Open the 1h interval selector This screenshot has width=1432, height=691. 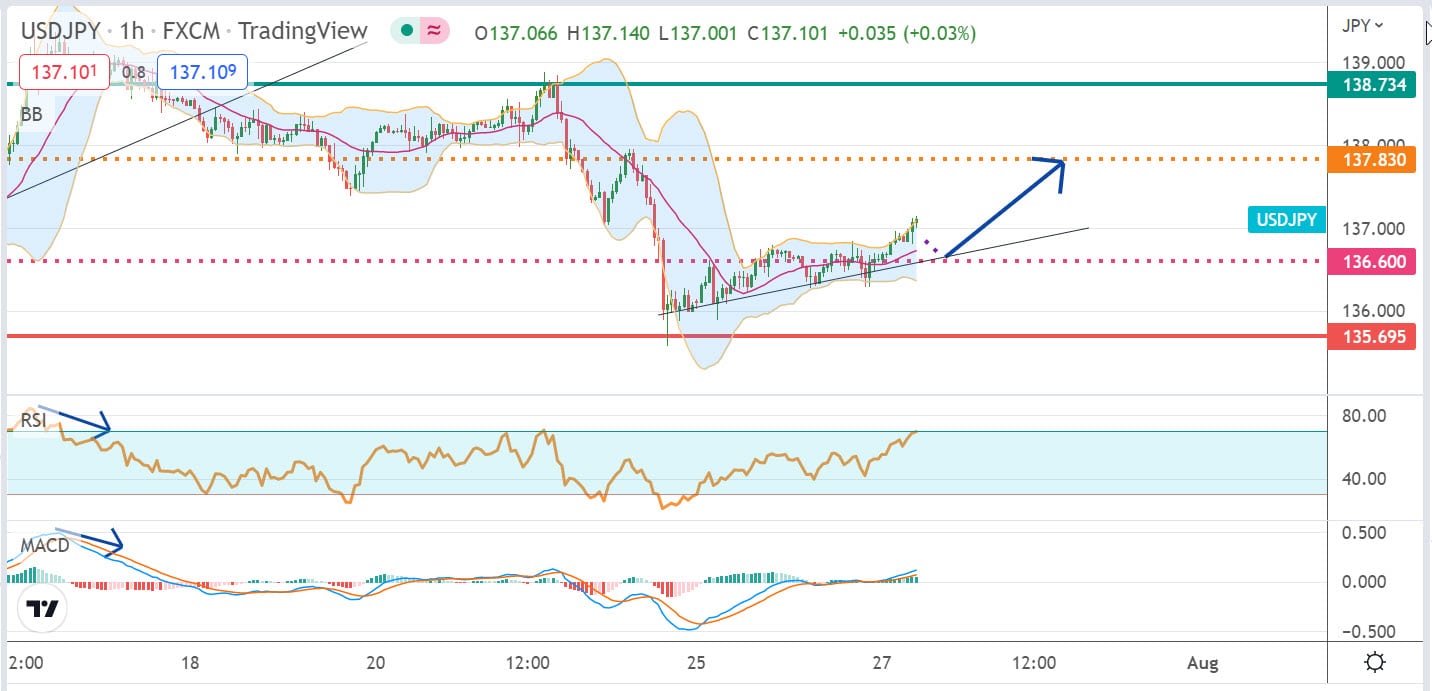coord(131,32)
